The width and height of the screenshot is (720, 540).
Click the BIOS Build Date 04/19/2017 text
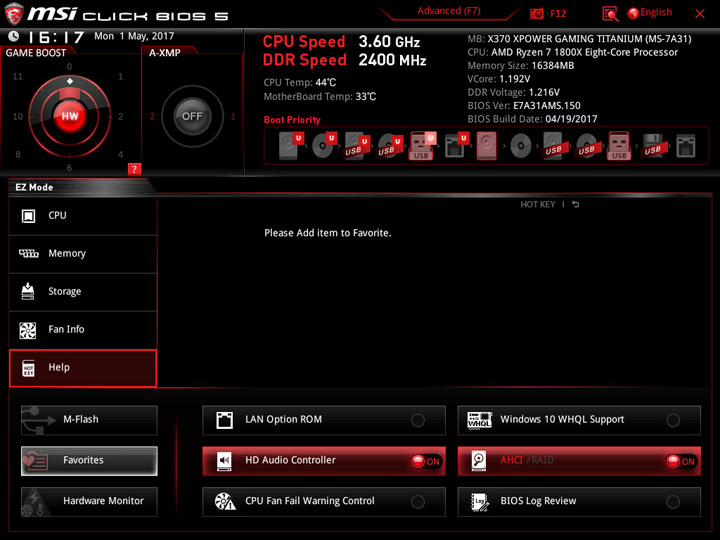[532, 119]
